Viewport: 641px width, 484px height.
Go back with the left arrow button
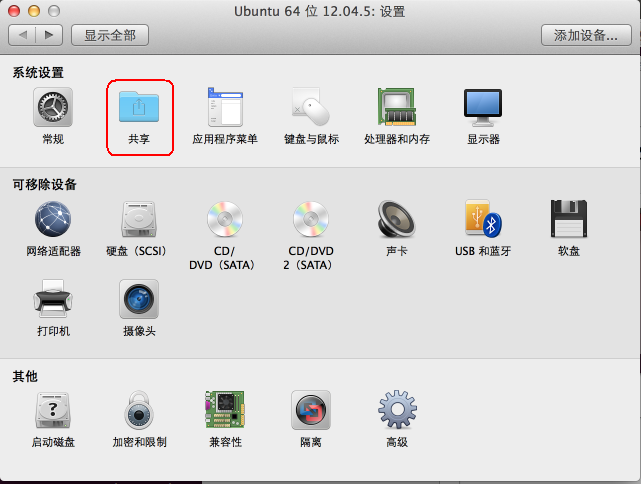(x=22, y=35)
